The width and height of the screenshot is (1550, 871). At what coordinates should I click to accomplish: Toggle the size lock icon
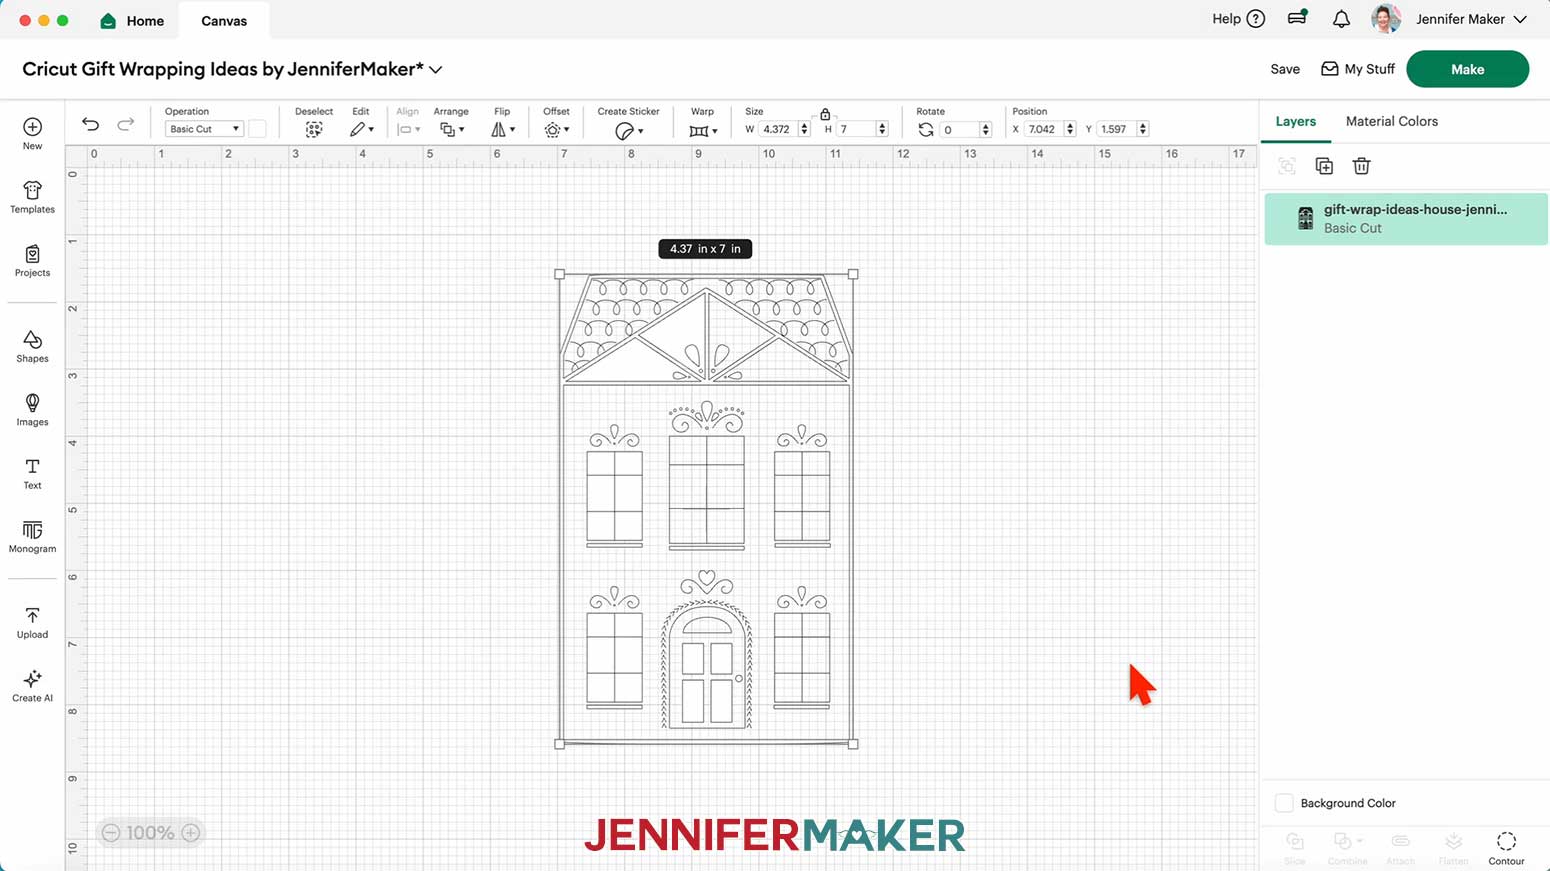(825, 114)
